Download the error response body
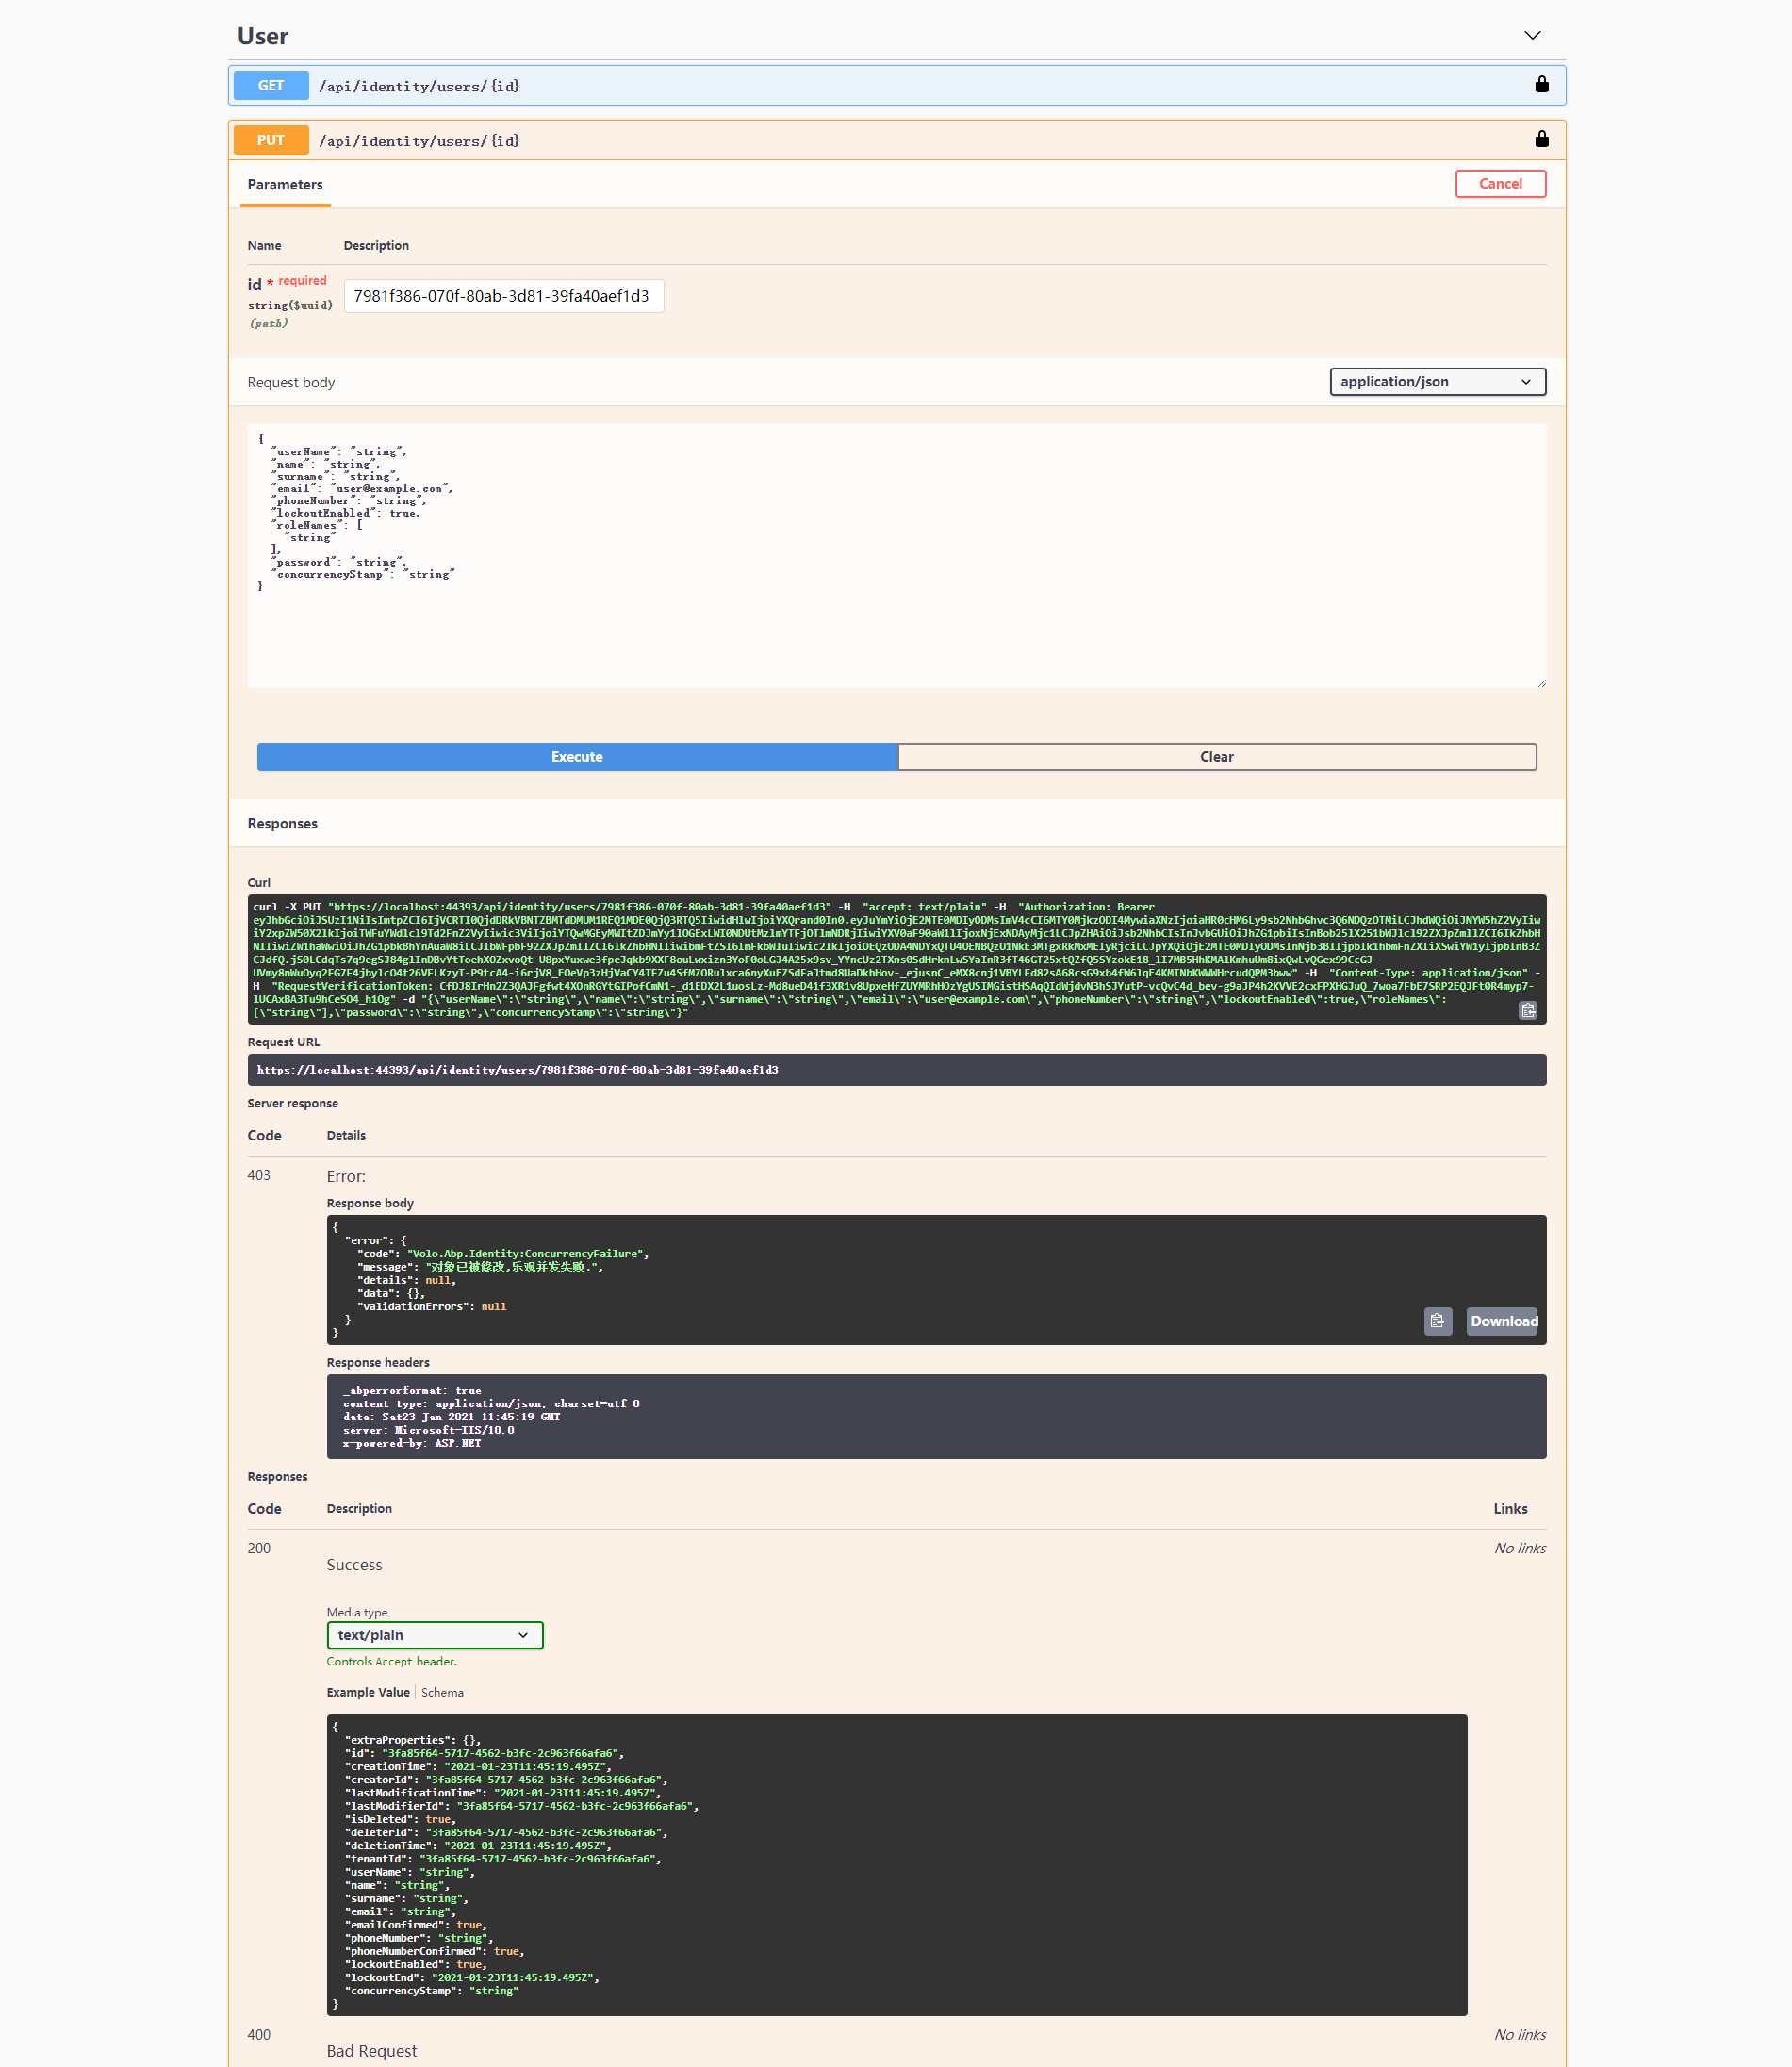Image resolution: width=1792 pixels, height=2067 pixels. [x=1503, y=1321]
